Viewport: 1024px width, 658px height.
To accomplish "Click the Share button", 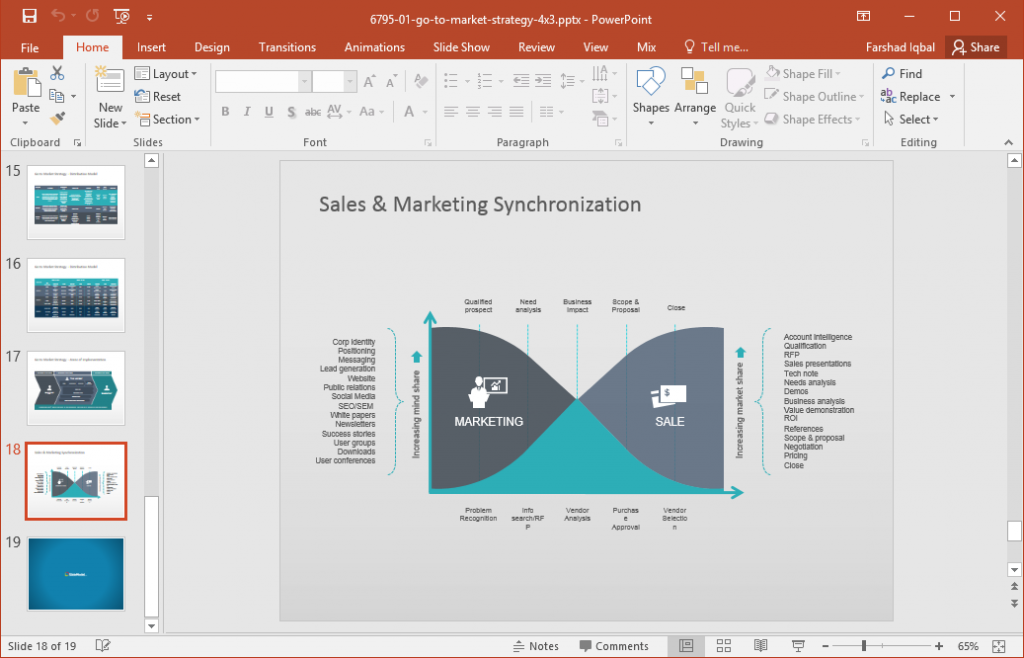I will 976,47.
